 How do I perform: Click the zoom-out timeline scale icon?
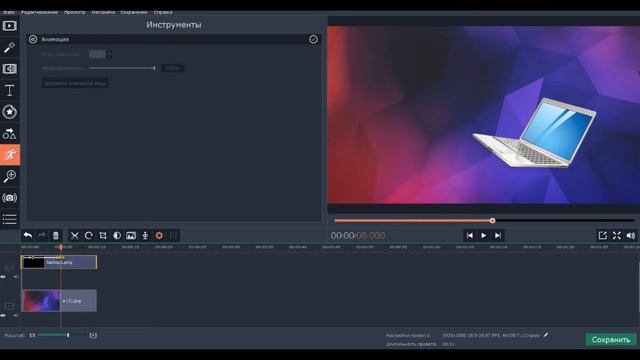click(x=32, y=336)
